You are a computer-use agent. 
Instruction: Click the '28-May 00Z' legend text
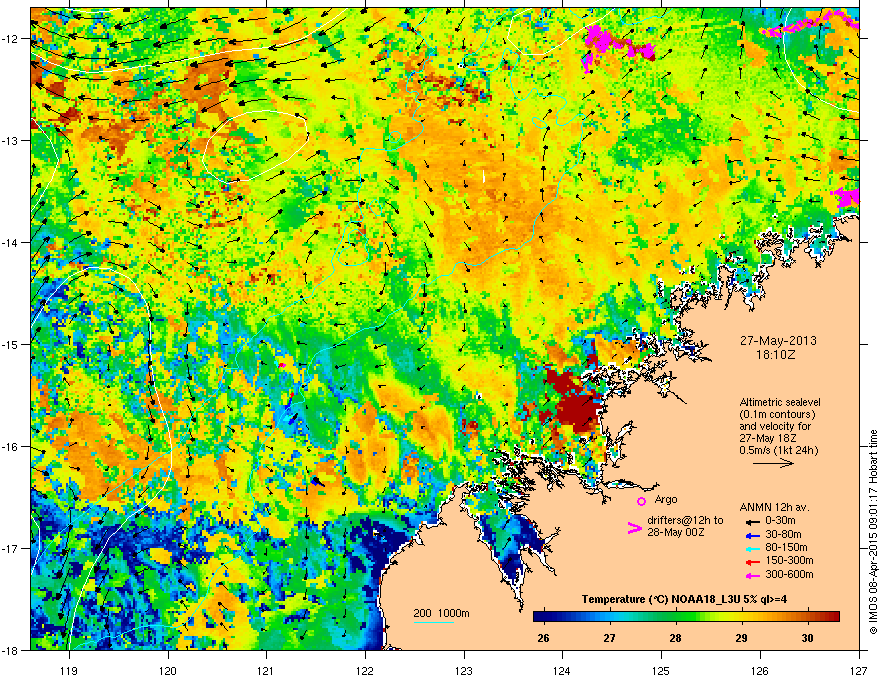(676, 532)
